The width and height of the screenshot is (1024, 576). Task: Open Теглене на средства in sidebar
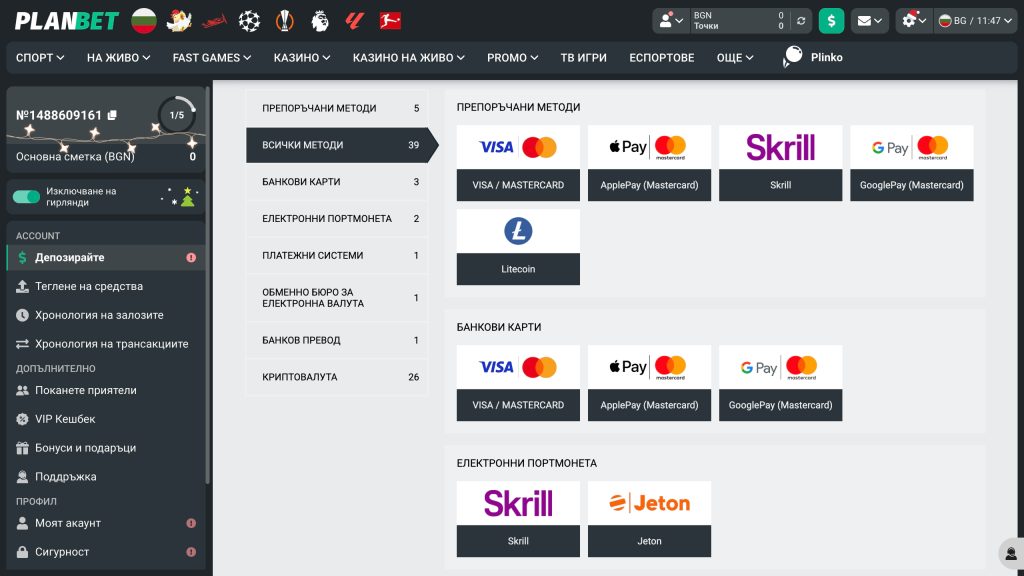click(89, 286)
